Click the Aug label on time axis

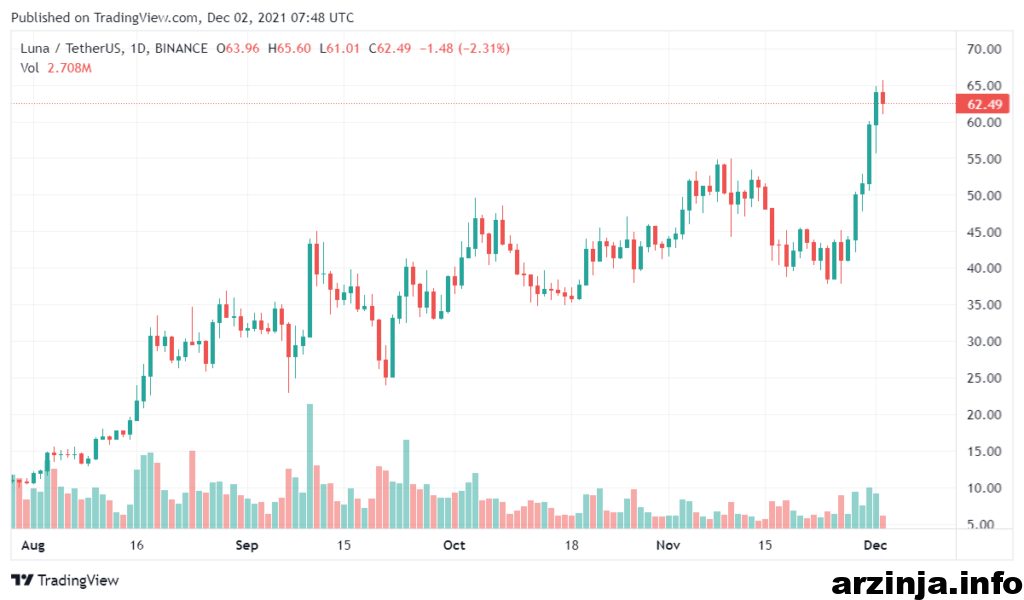(33, 545)
